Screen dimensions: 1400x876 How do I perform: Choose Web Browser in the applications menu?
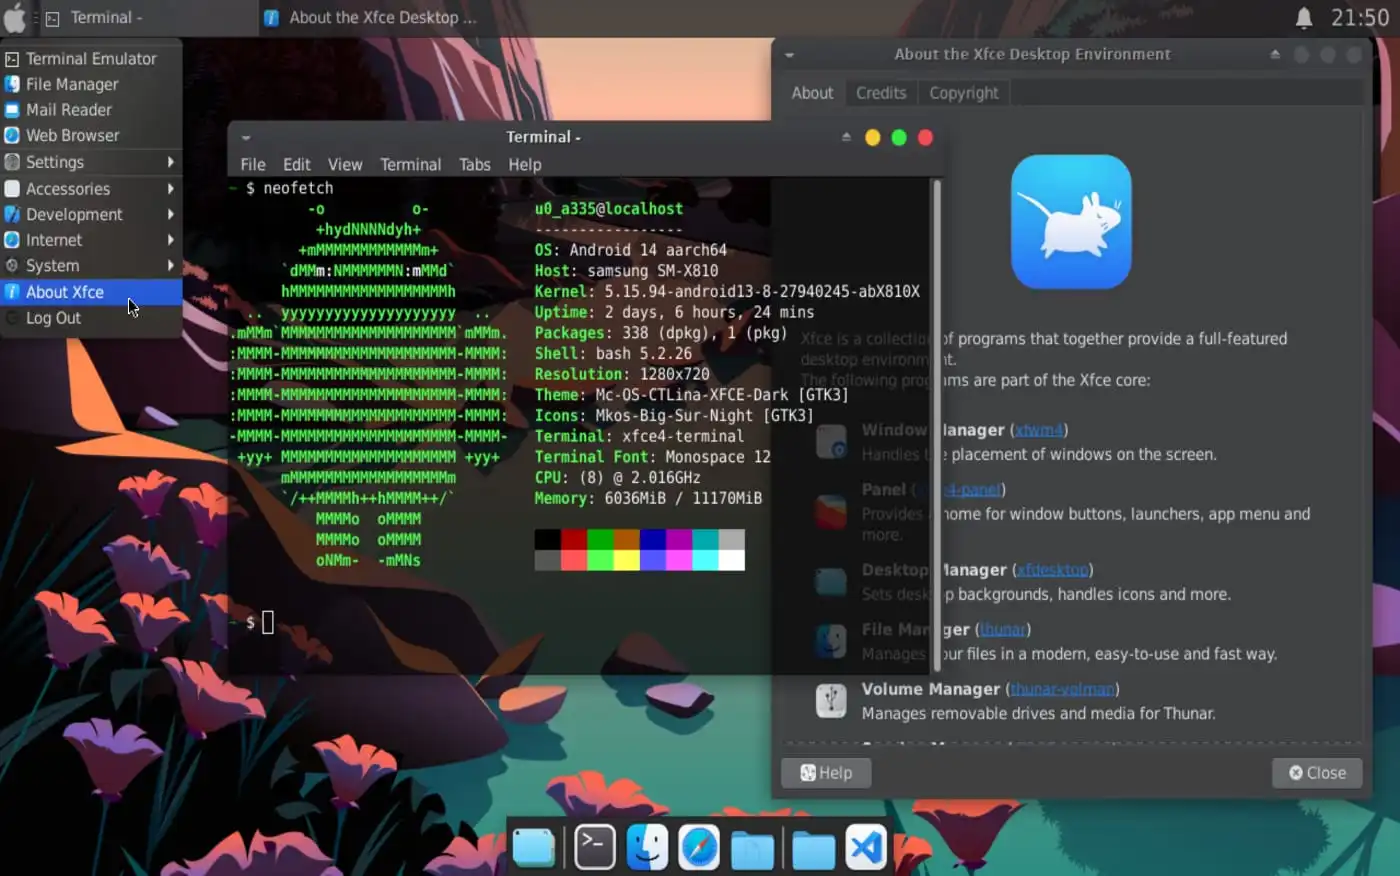click(x=91, y=135)
